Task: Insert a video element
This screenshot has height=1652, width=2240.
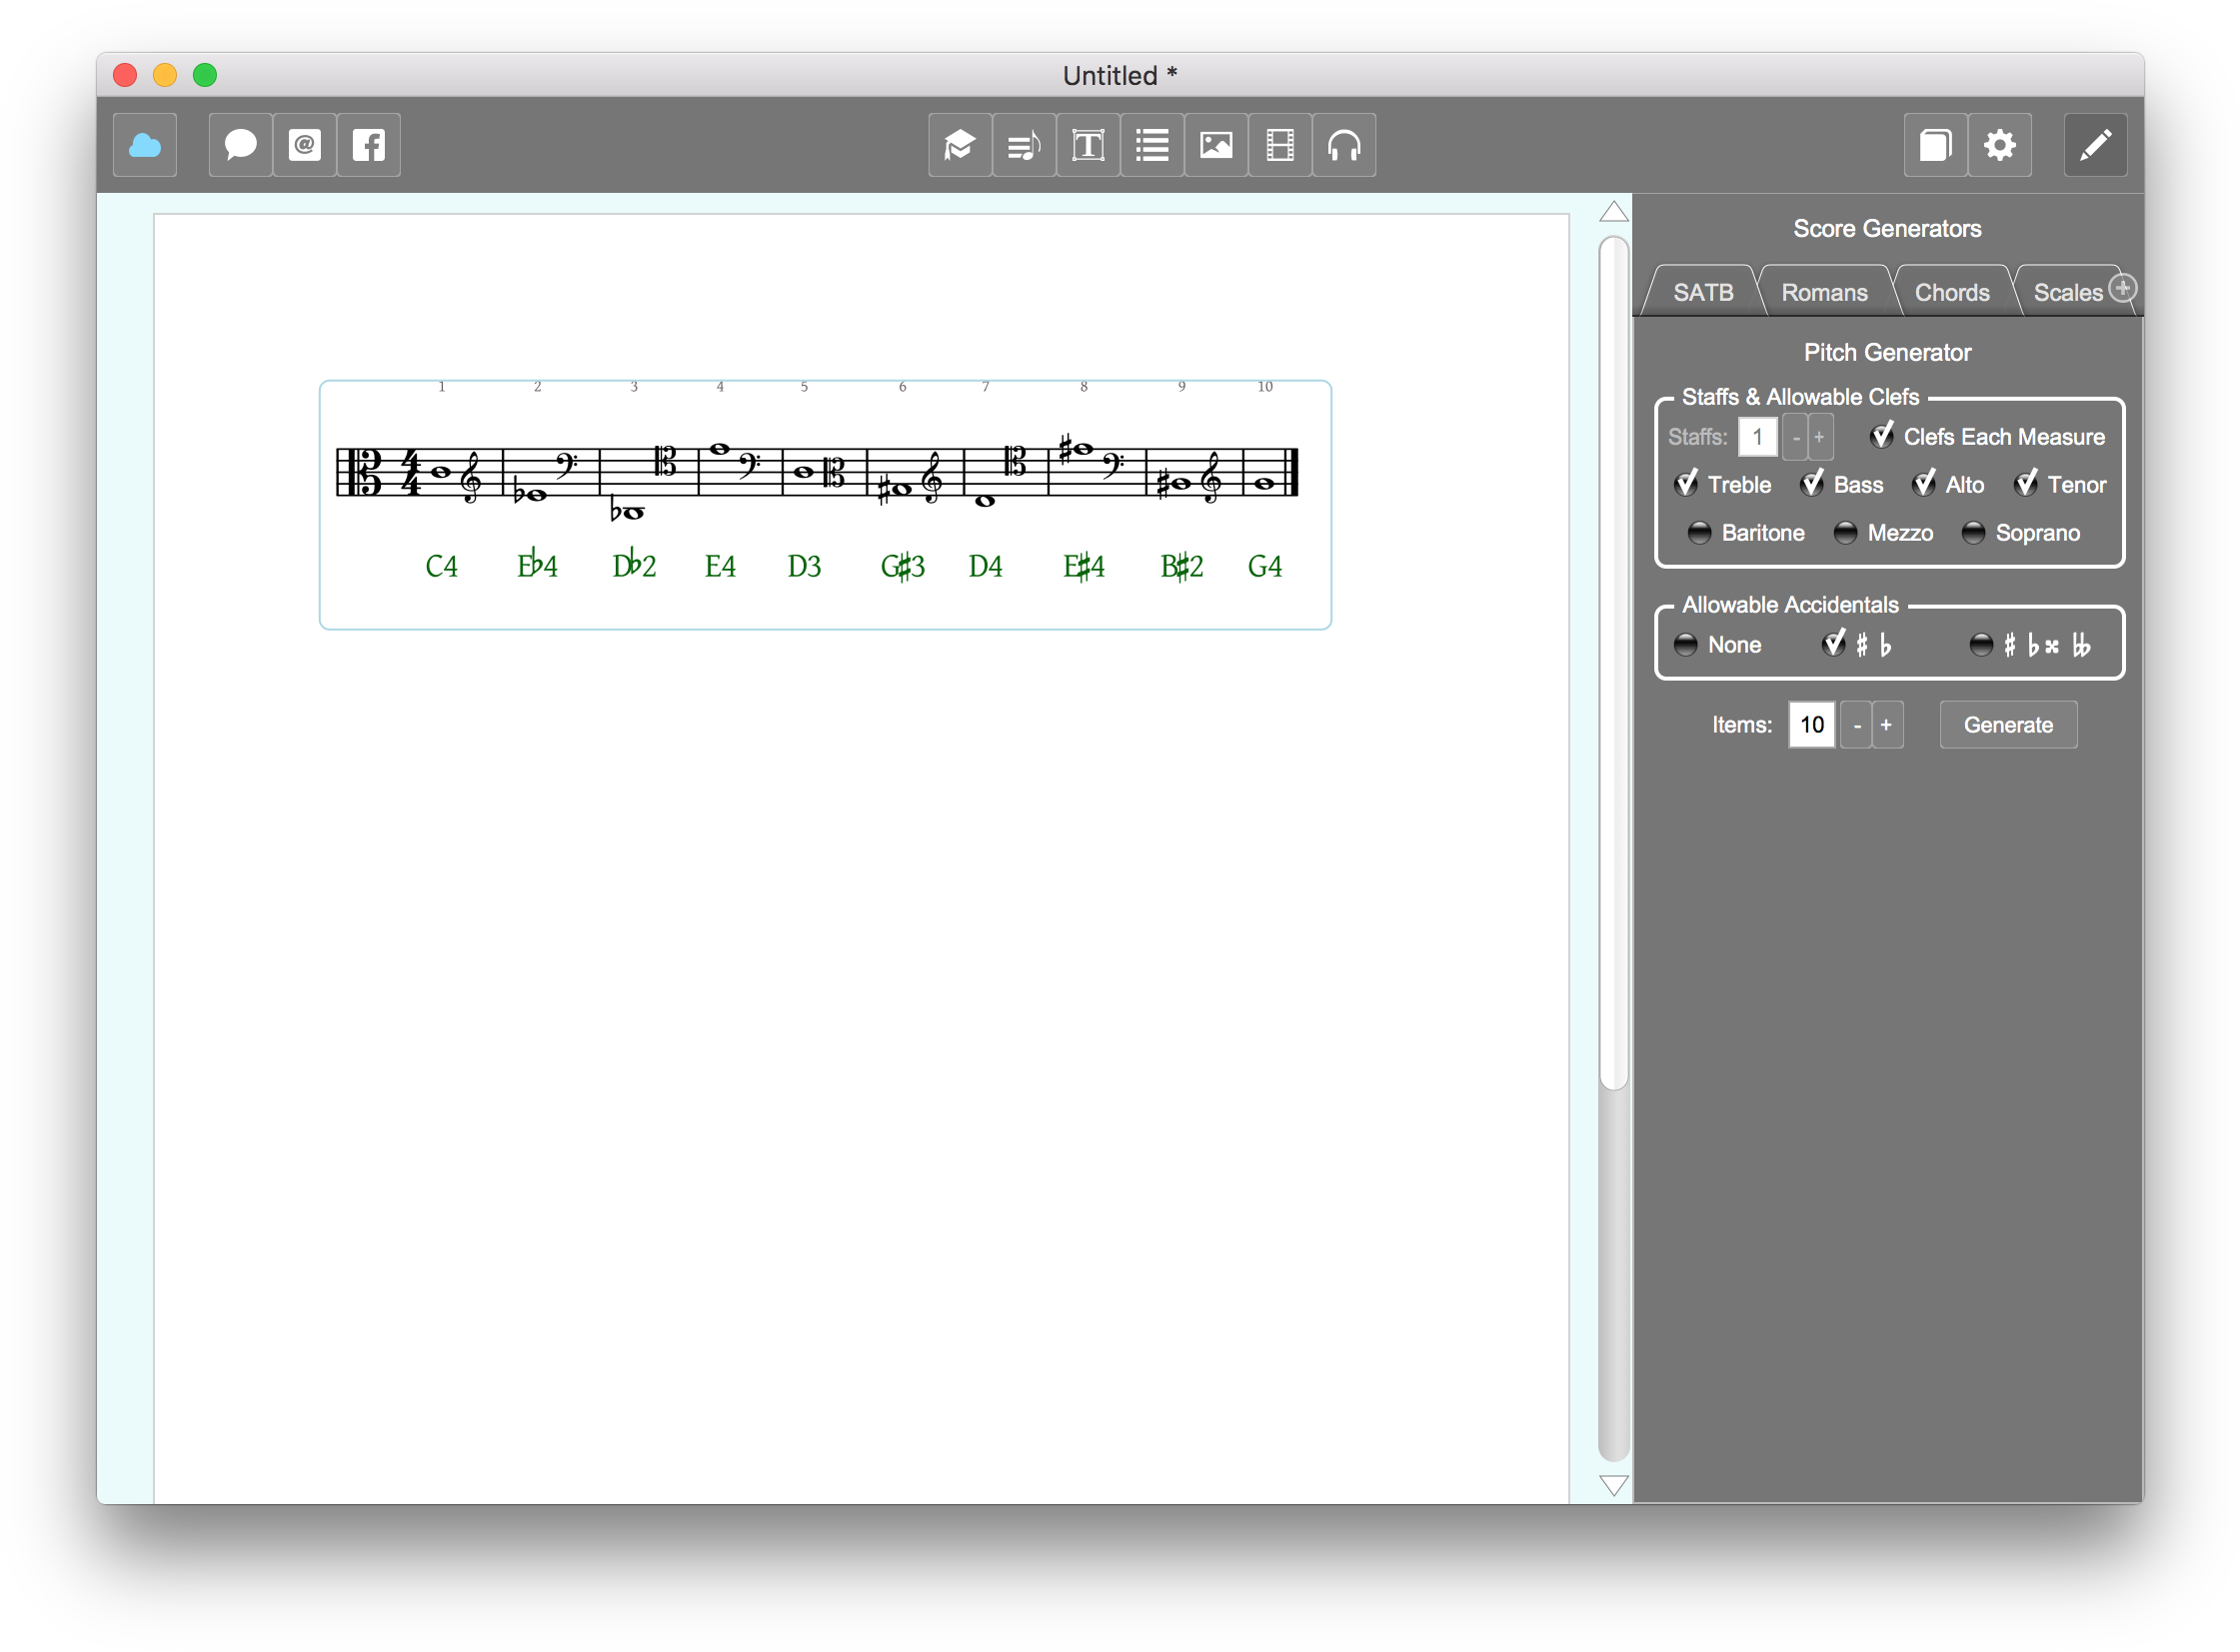Action: (x=1279, y=145)
